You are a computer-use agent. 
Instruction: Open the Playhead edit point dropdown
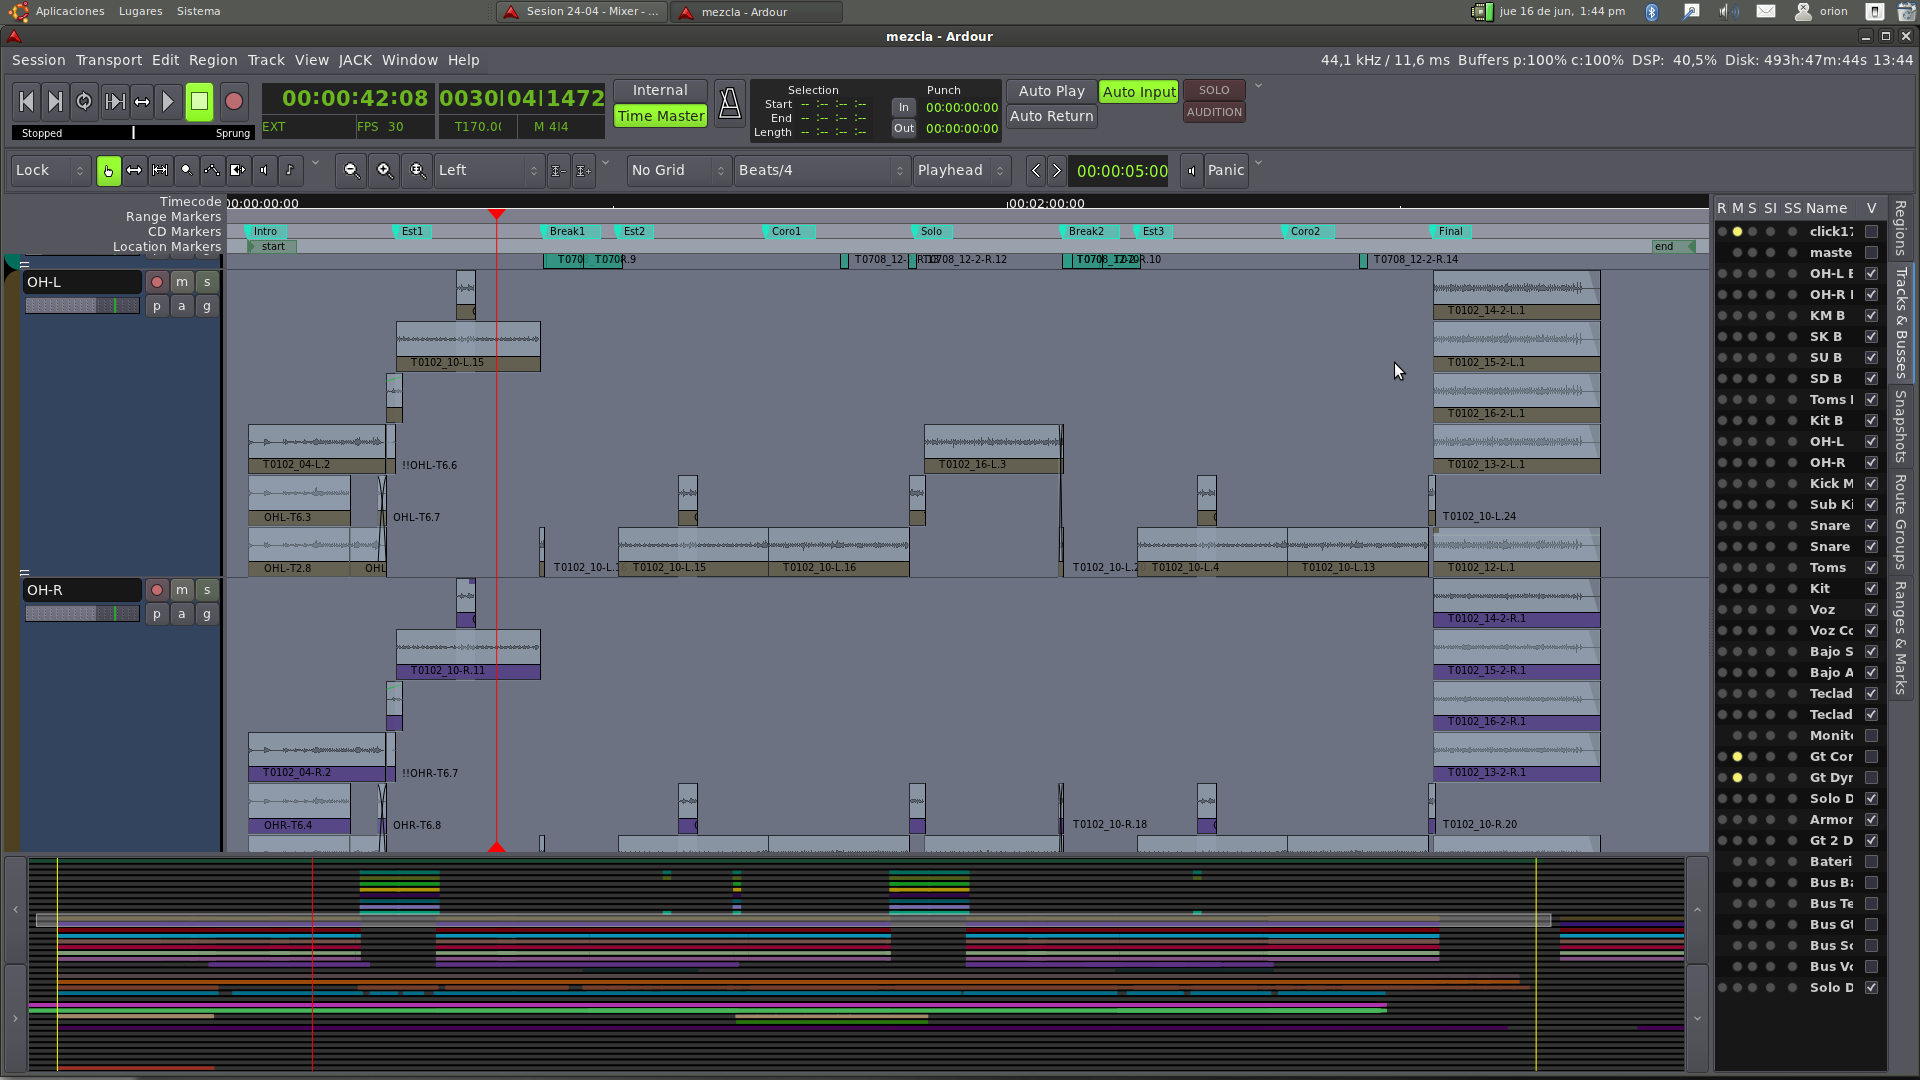tap(960, 171)
